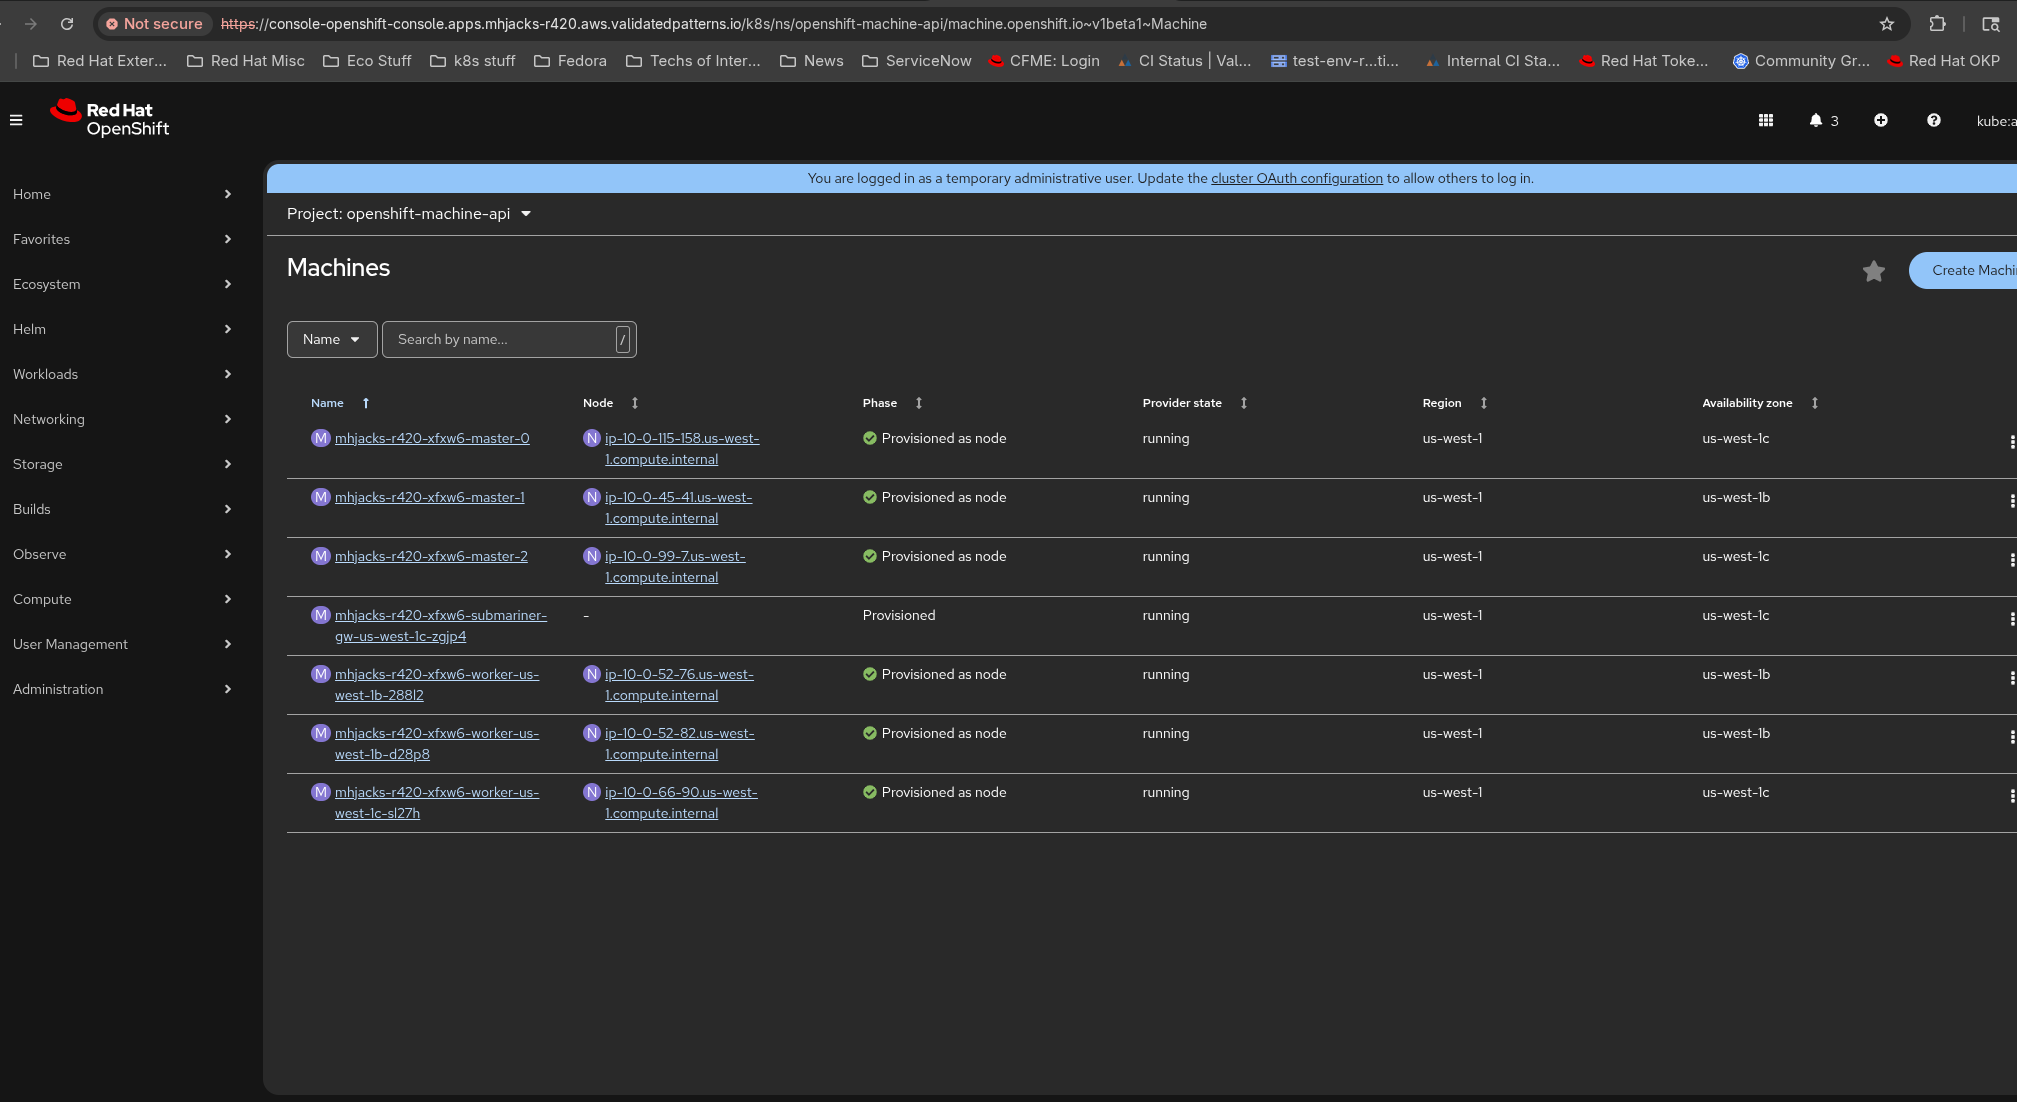Screen dimensions: 2017x1102
Task: Open machine mhjacks-r420-xfxw6-master-1 link
Action: click(429, 497)
